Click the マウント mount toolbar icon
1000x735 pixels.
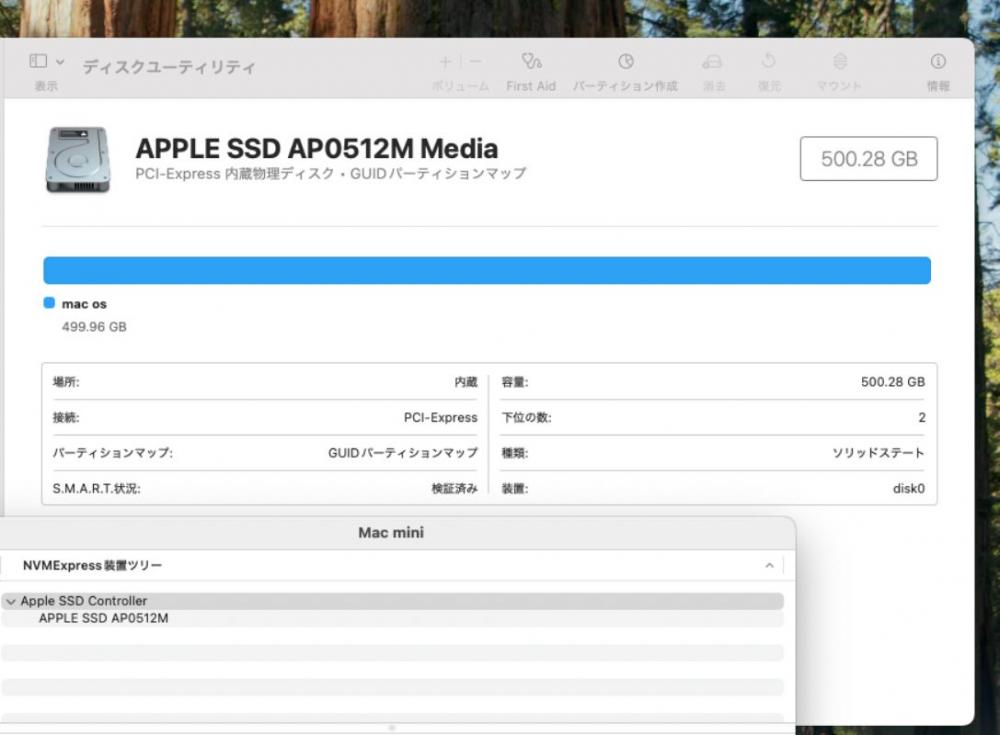point(840,61)
